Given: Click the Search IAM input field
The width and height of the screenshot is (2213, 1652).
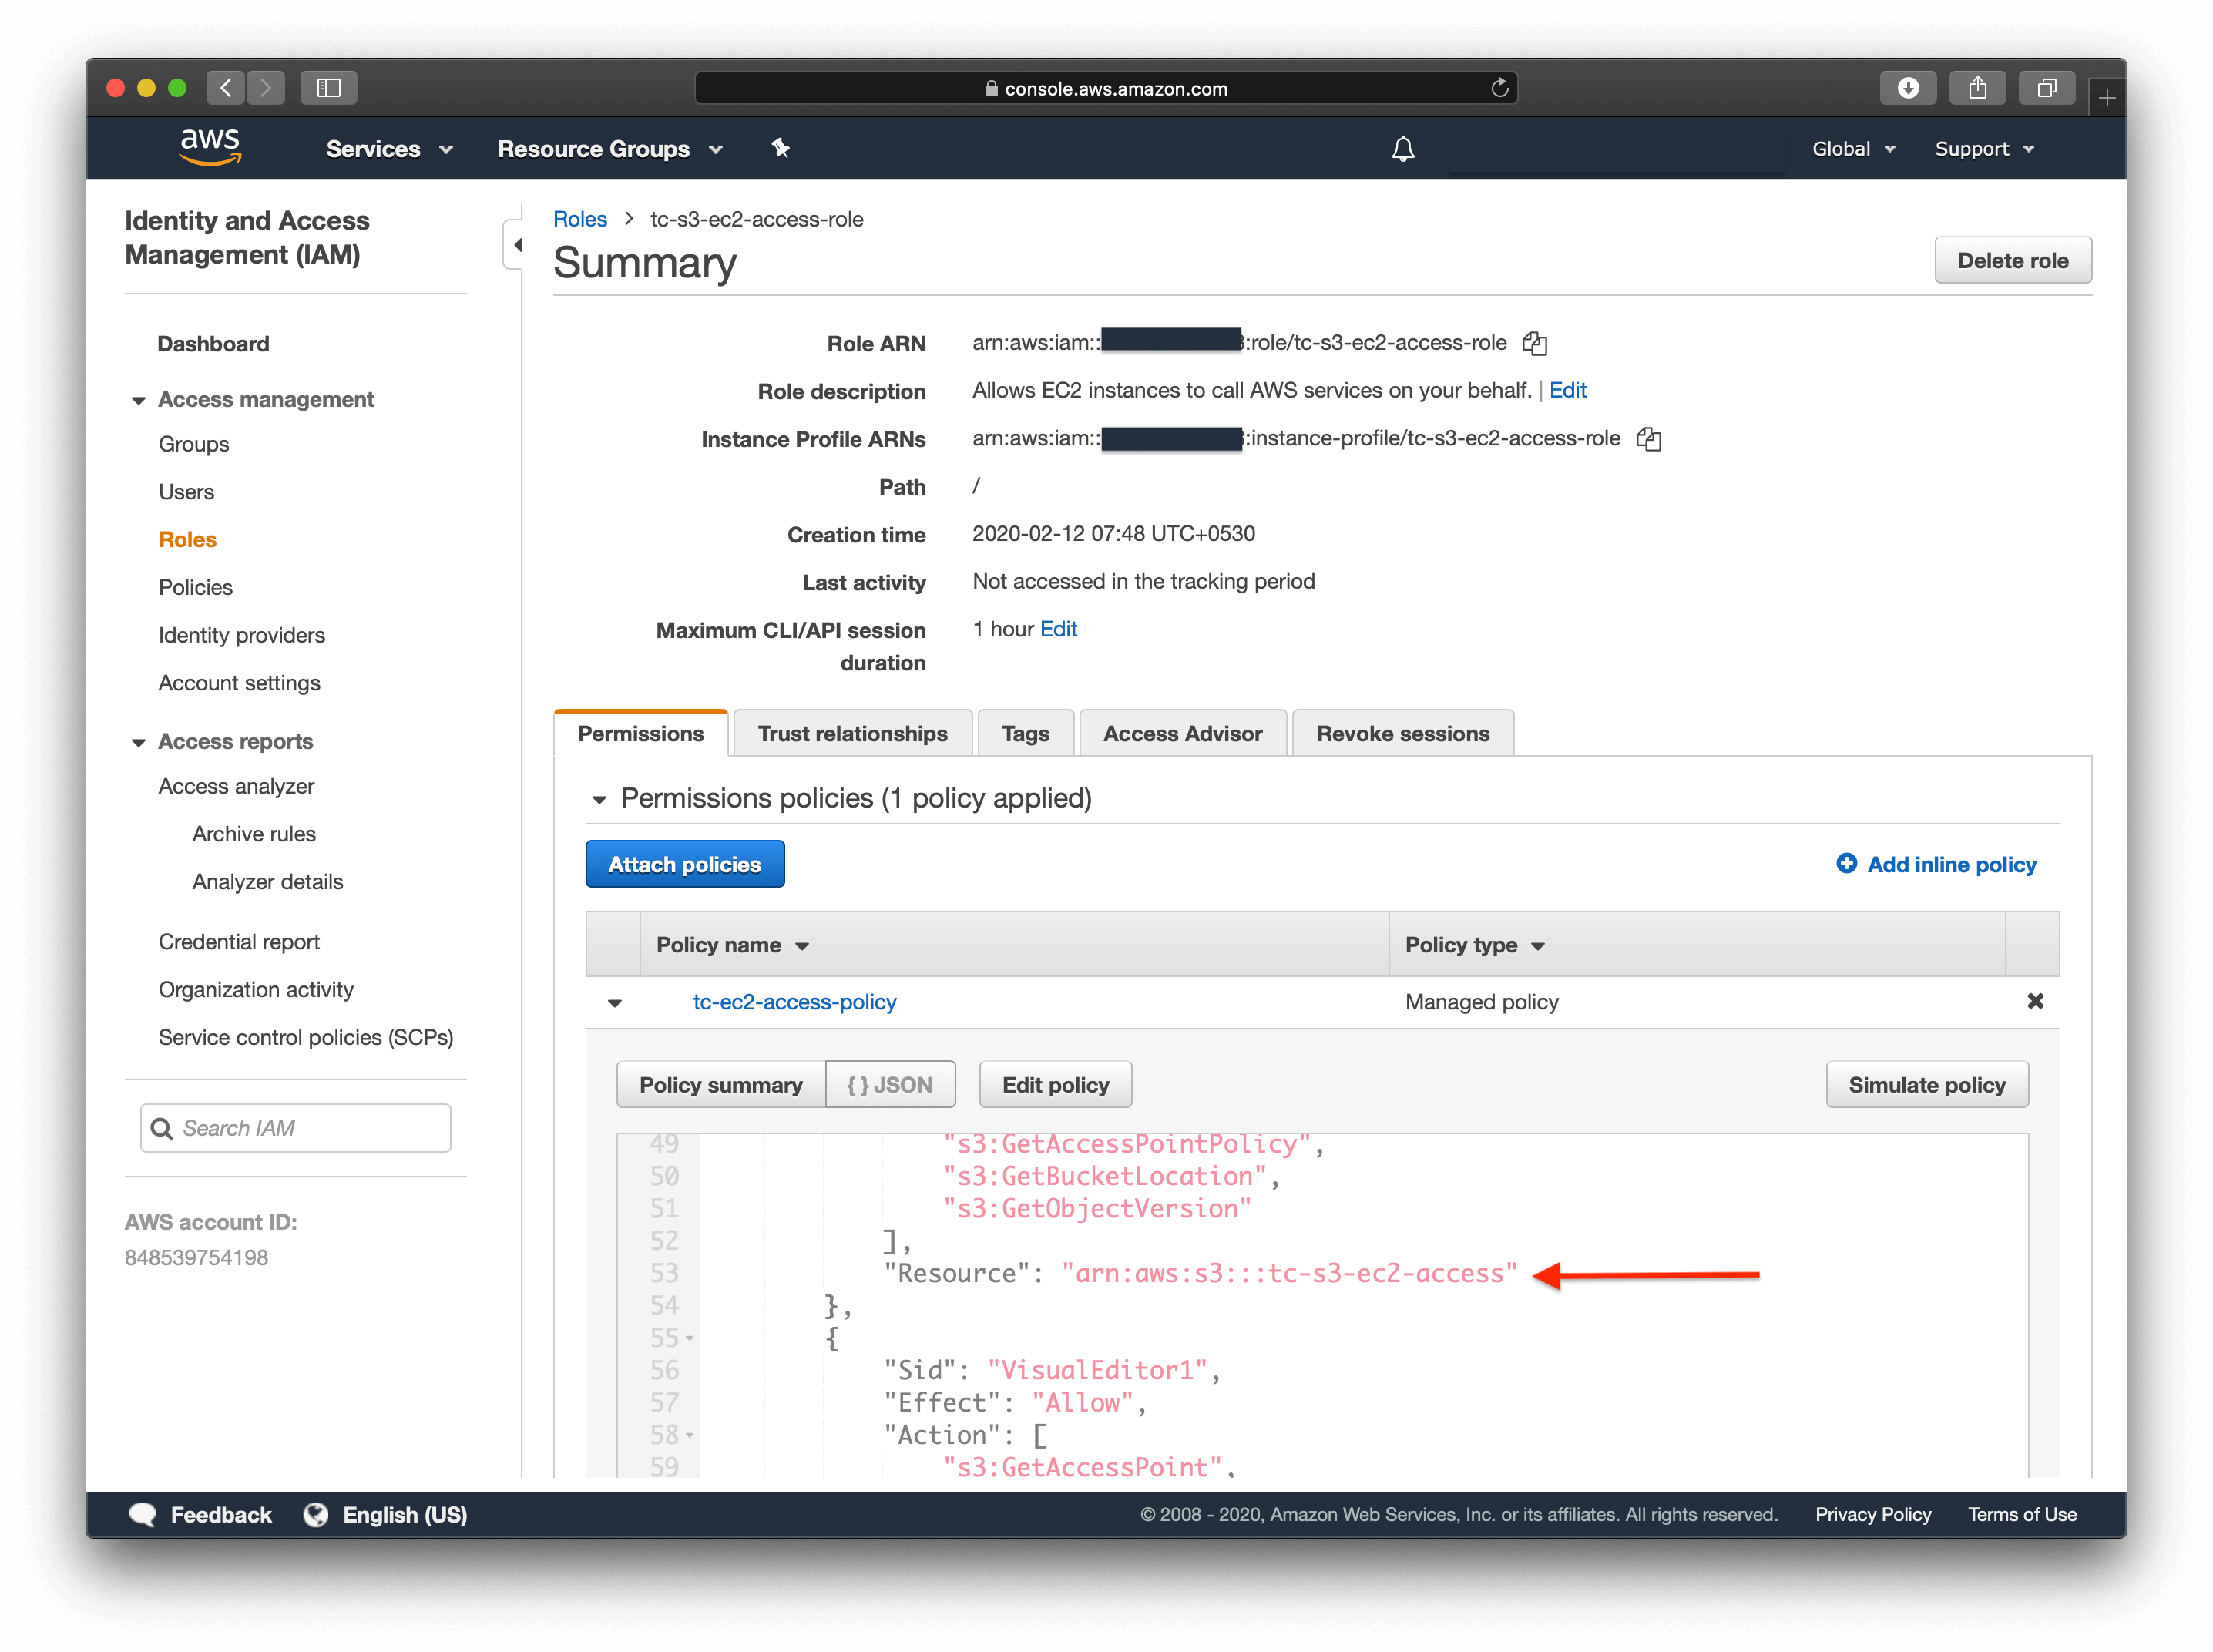Looking at the screenshot, I should pyautogui.click(x=295, y=1128).
